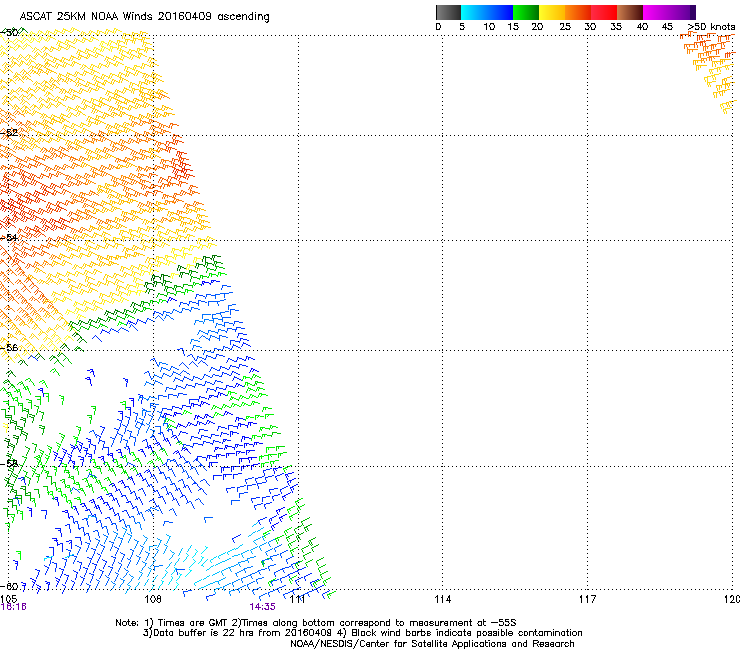Click longitude label '108' on the bottom axis
740x650 pixels.
tap(152, 599)
